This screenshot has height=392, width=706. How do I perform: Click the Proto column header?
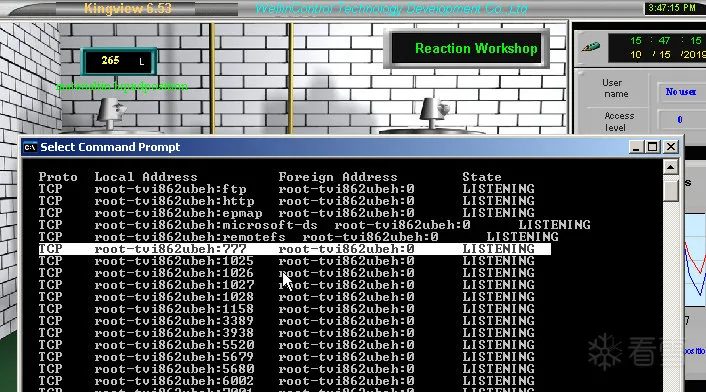[x=58, y=177]
